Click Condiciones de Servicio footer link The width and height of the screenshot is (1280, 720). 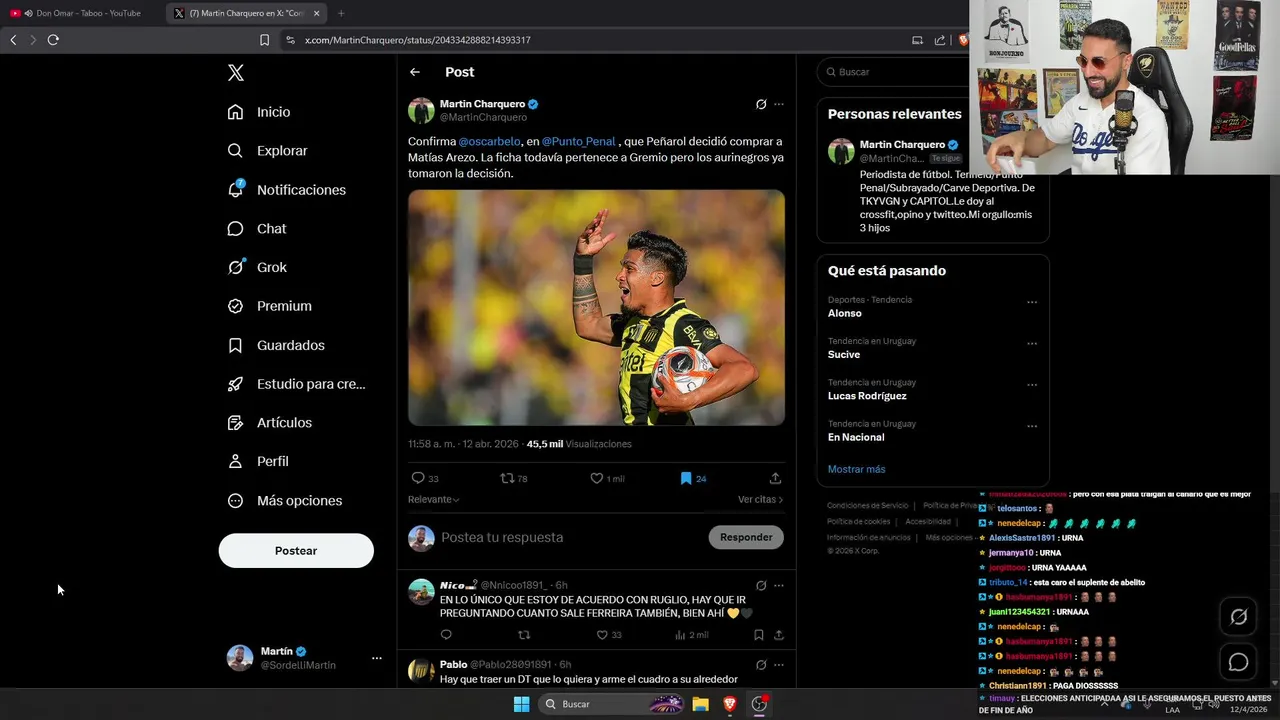pyautogui.click(x=868, y=506)
